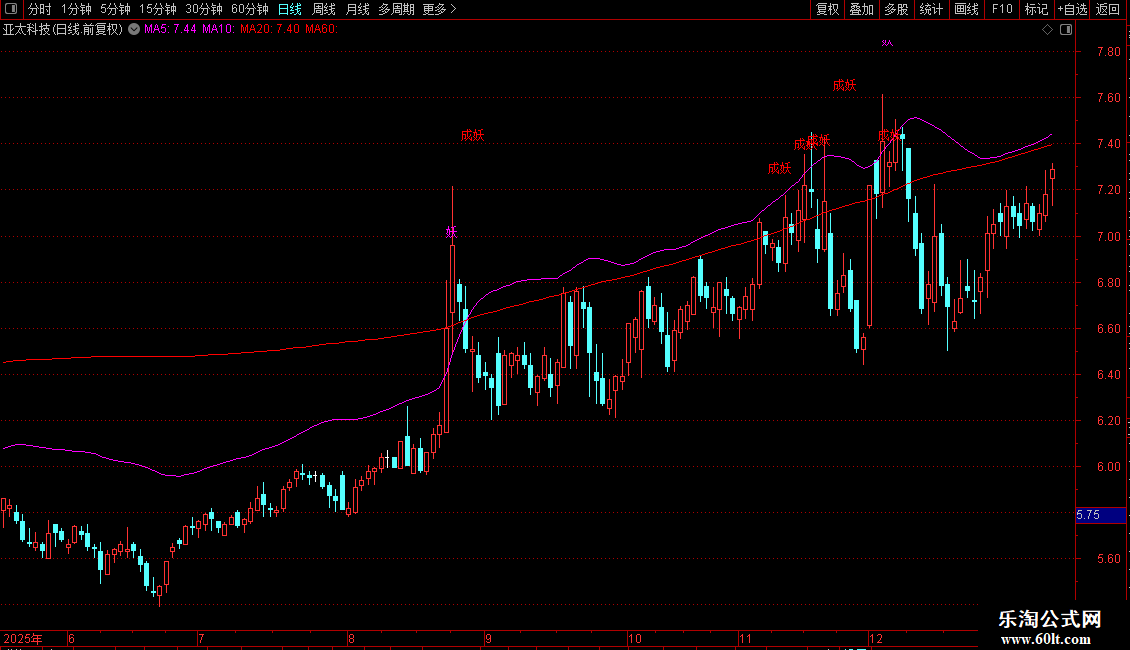Select the 5分钟 period tab
The image size is (1130, 650).
pos(115,9)
